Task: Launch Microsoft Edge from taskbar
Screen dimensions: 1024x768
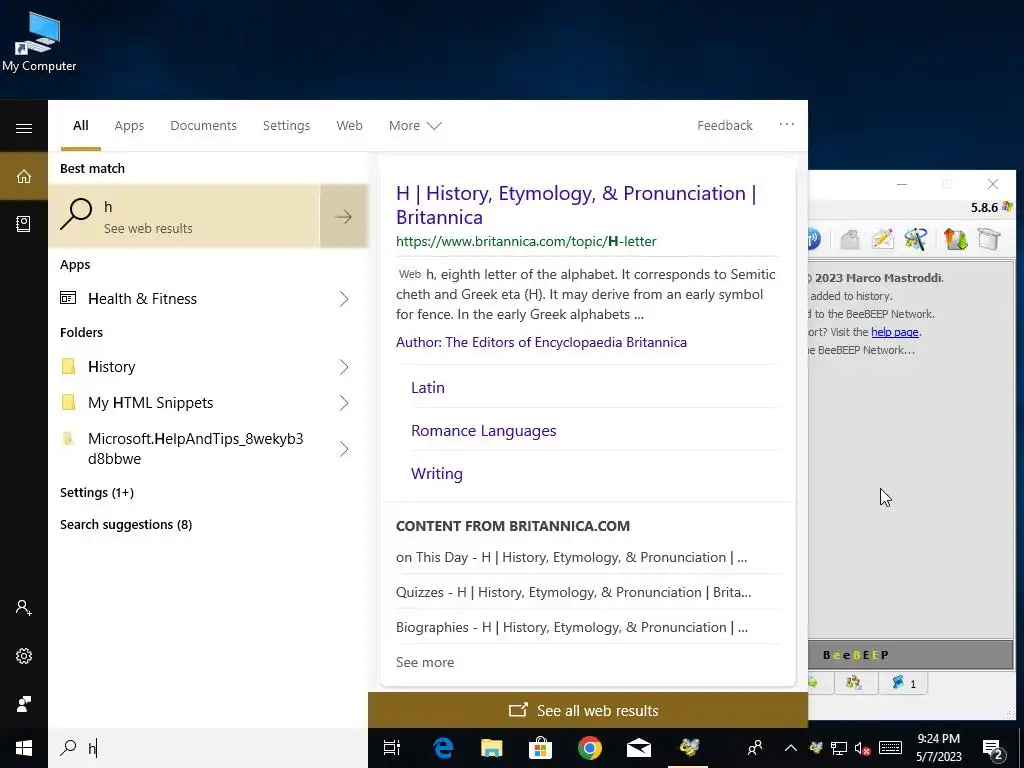Action: click(443, 748)
